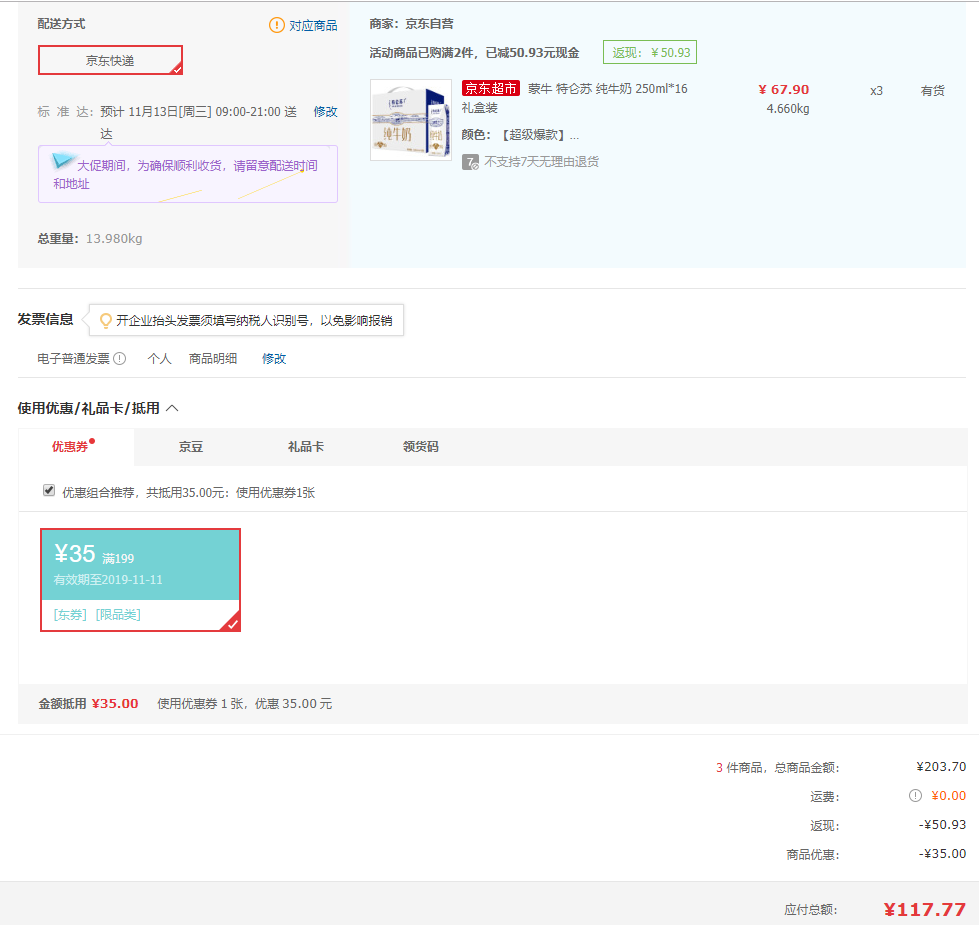Click the 返现 ¥50.93 green tag
This screenshot has height=925, width=979.
click(x=650, y=52)
